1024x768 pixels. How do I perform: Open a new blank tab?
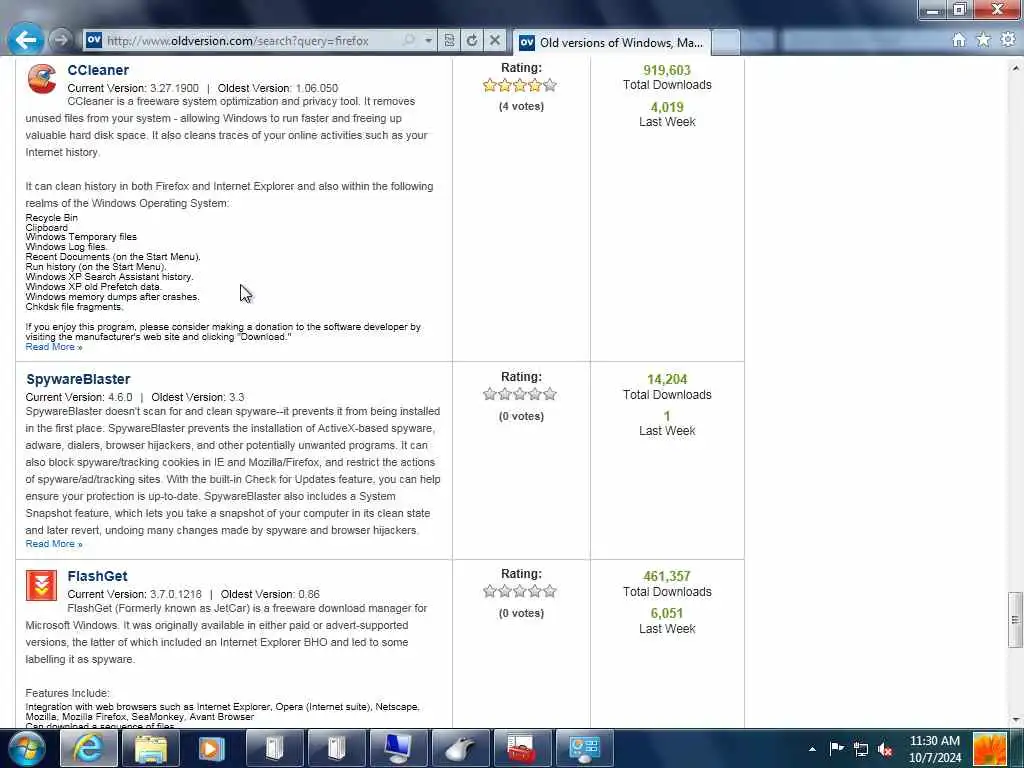tap(726, 42)
